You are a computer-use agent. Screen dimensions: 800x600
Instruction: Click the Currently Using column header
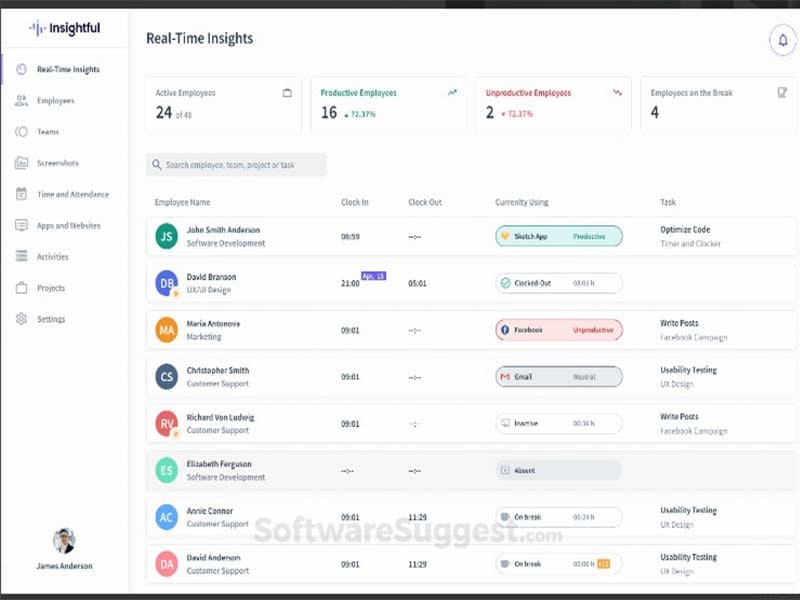(521, 202)
